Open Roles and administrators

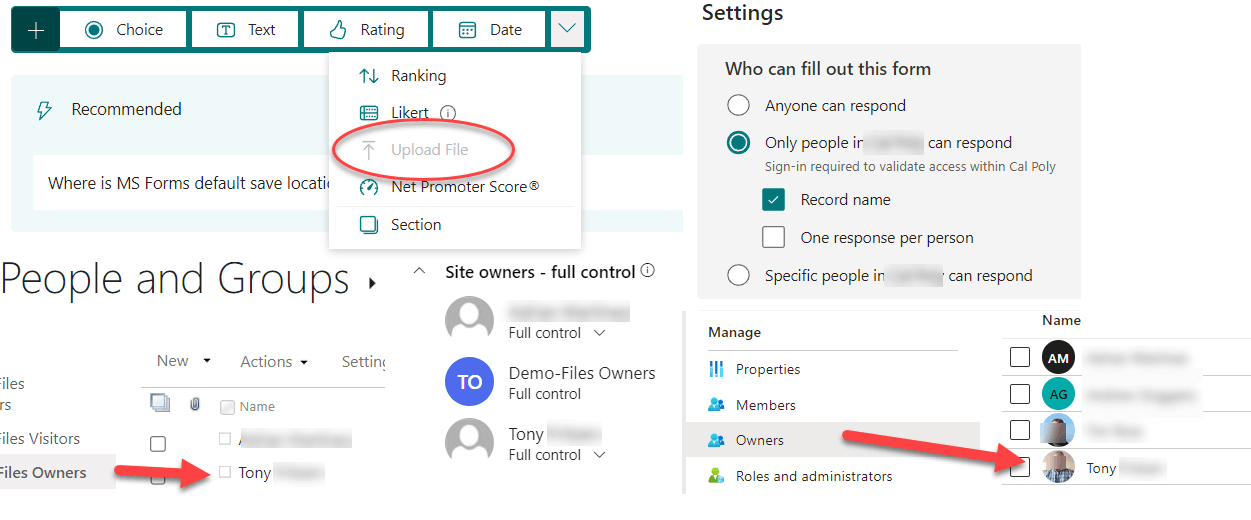814,476
